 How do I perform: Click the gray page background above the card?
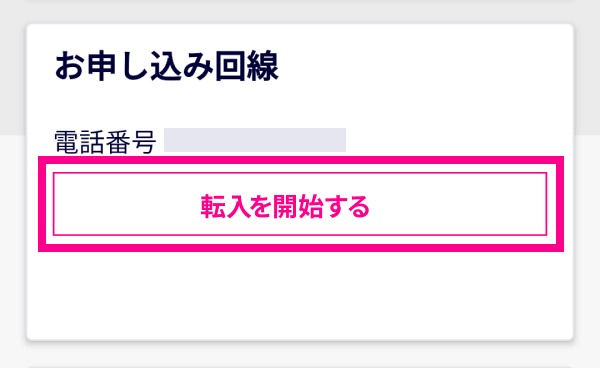coord(300,12)
